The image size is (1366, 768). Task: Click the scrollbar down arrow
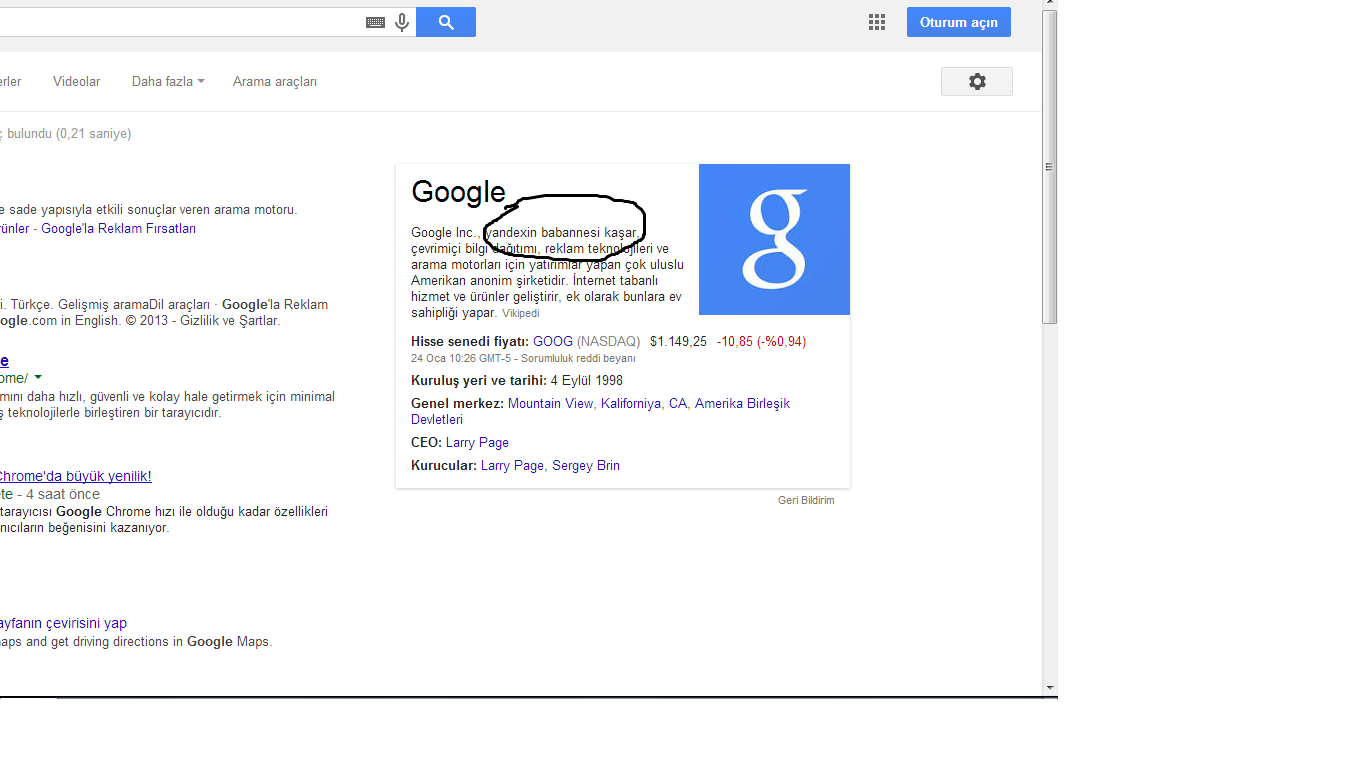tap(1049, 687)
